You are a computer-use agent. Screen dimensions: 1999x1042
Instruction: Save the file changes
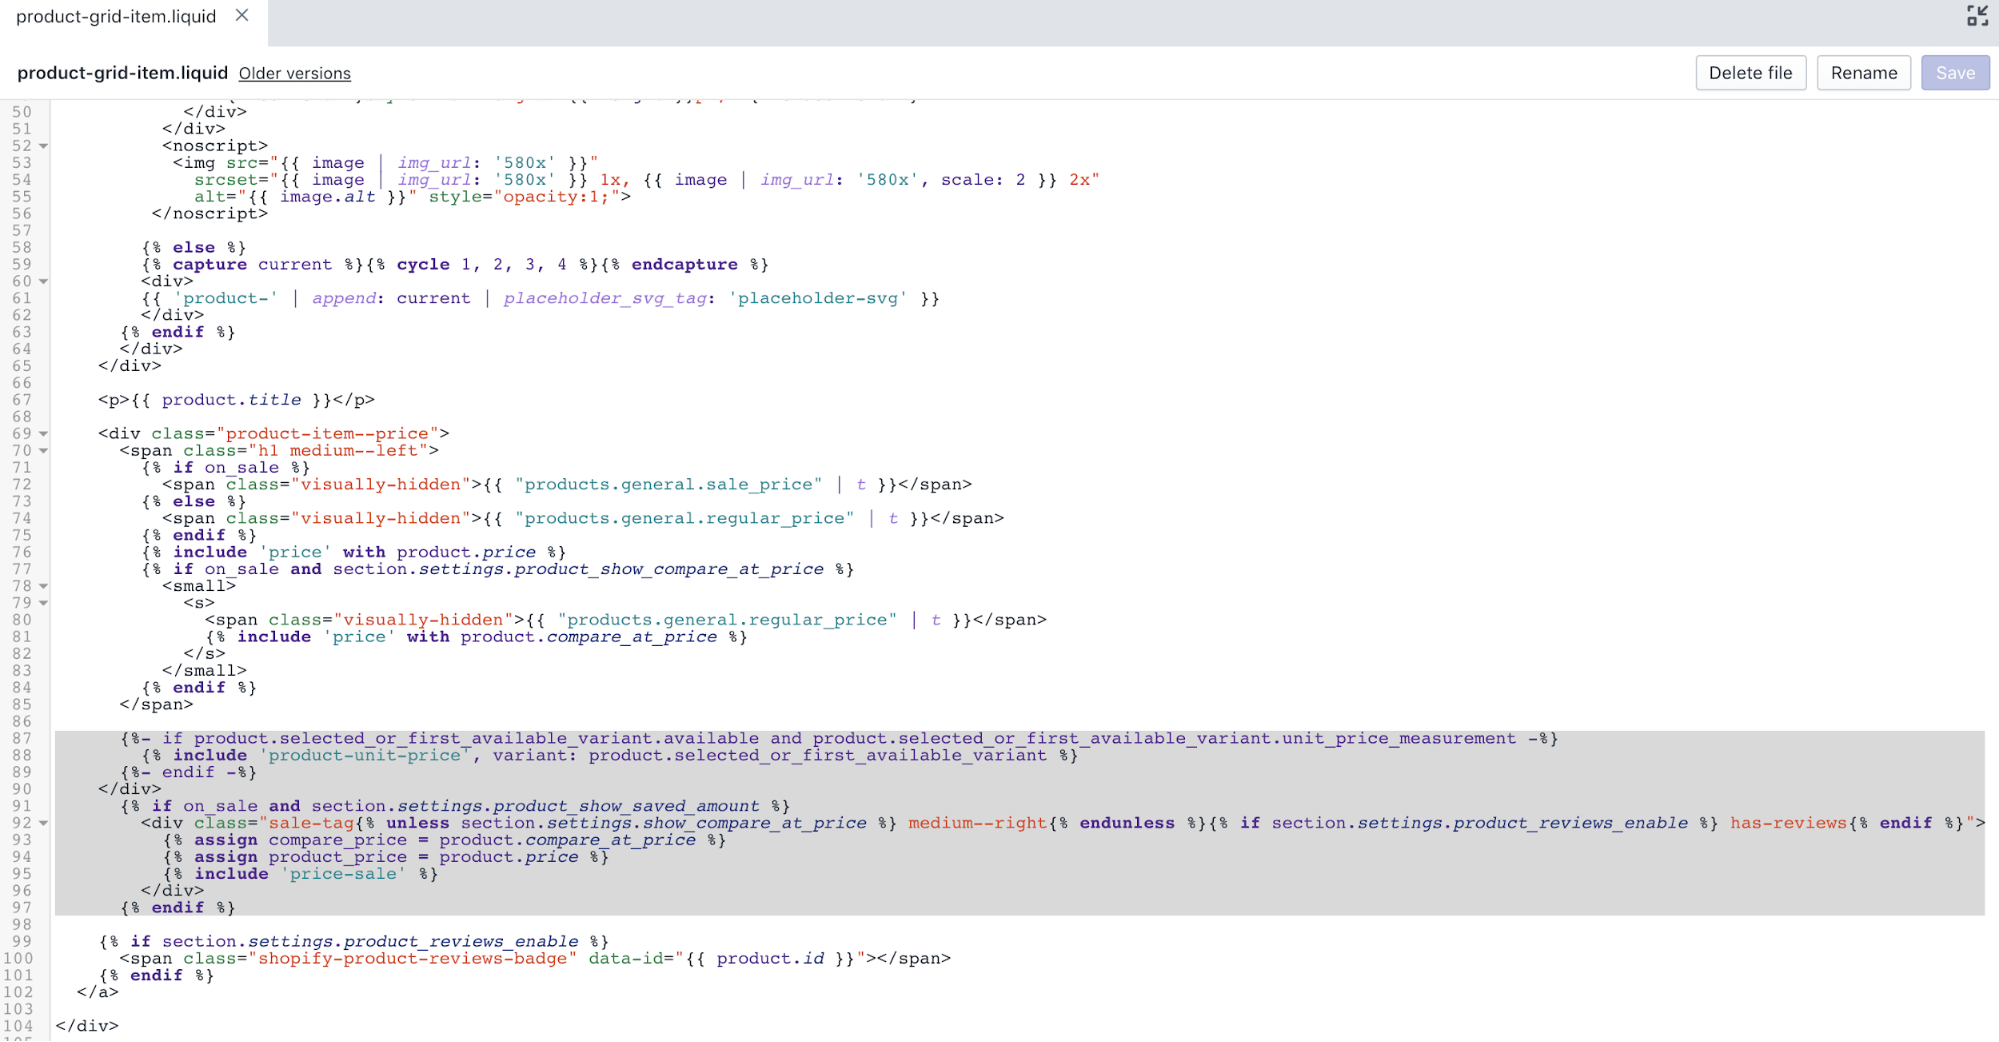(1954, 73)
